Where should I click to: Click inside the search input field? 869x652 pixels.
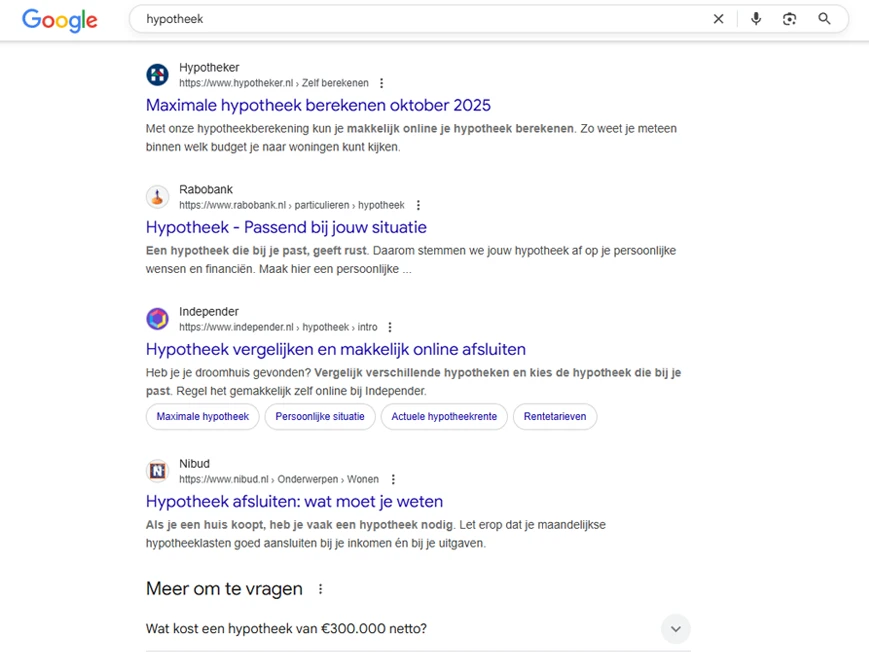pos(400,18)
